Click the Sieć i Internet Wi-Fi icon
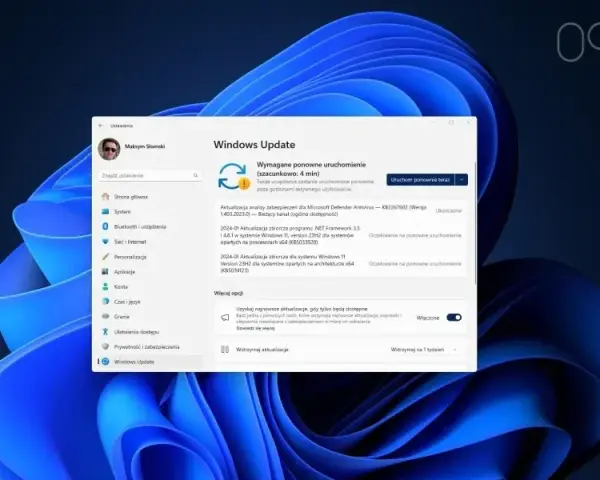600x480 pixels. [x=106, y=242]
